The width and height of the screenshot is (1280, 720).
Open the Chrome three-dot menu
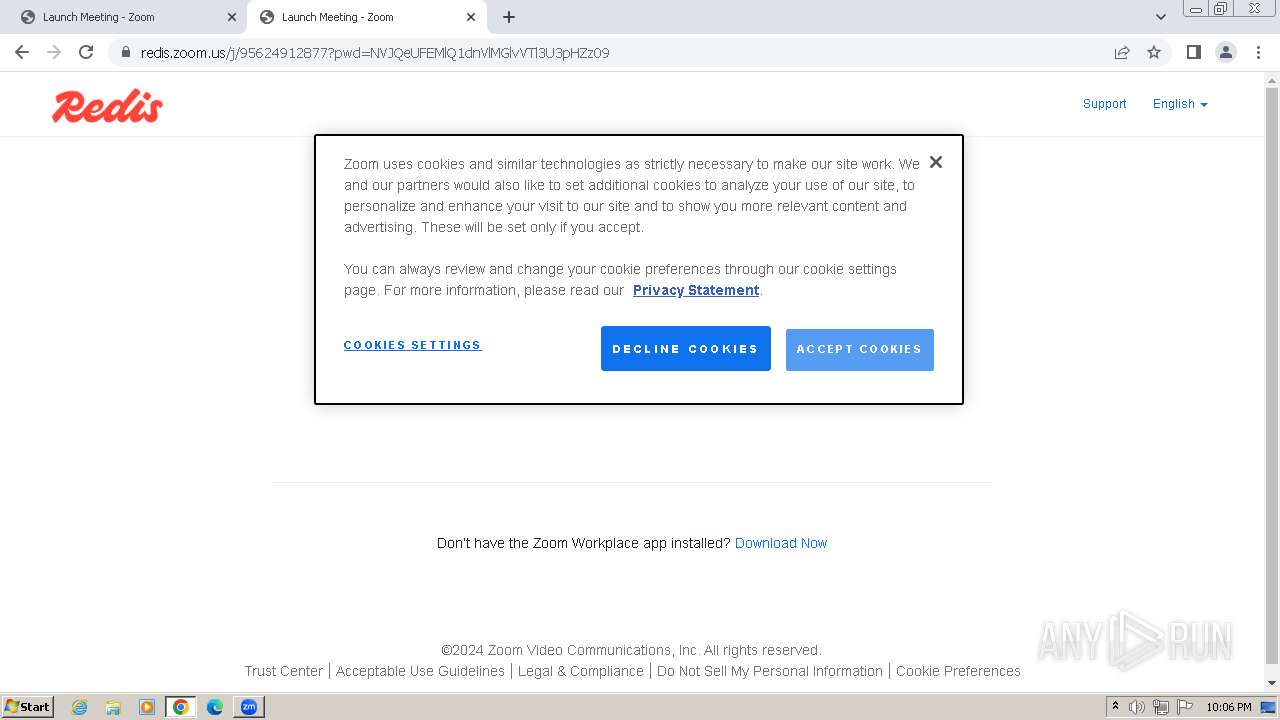(1258, 52)
